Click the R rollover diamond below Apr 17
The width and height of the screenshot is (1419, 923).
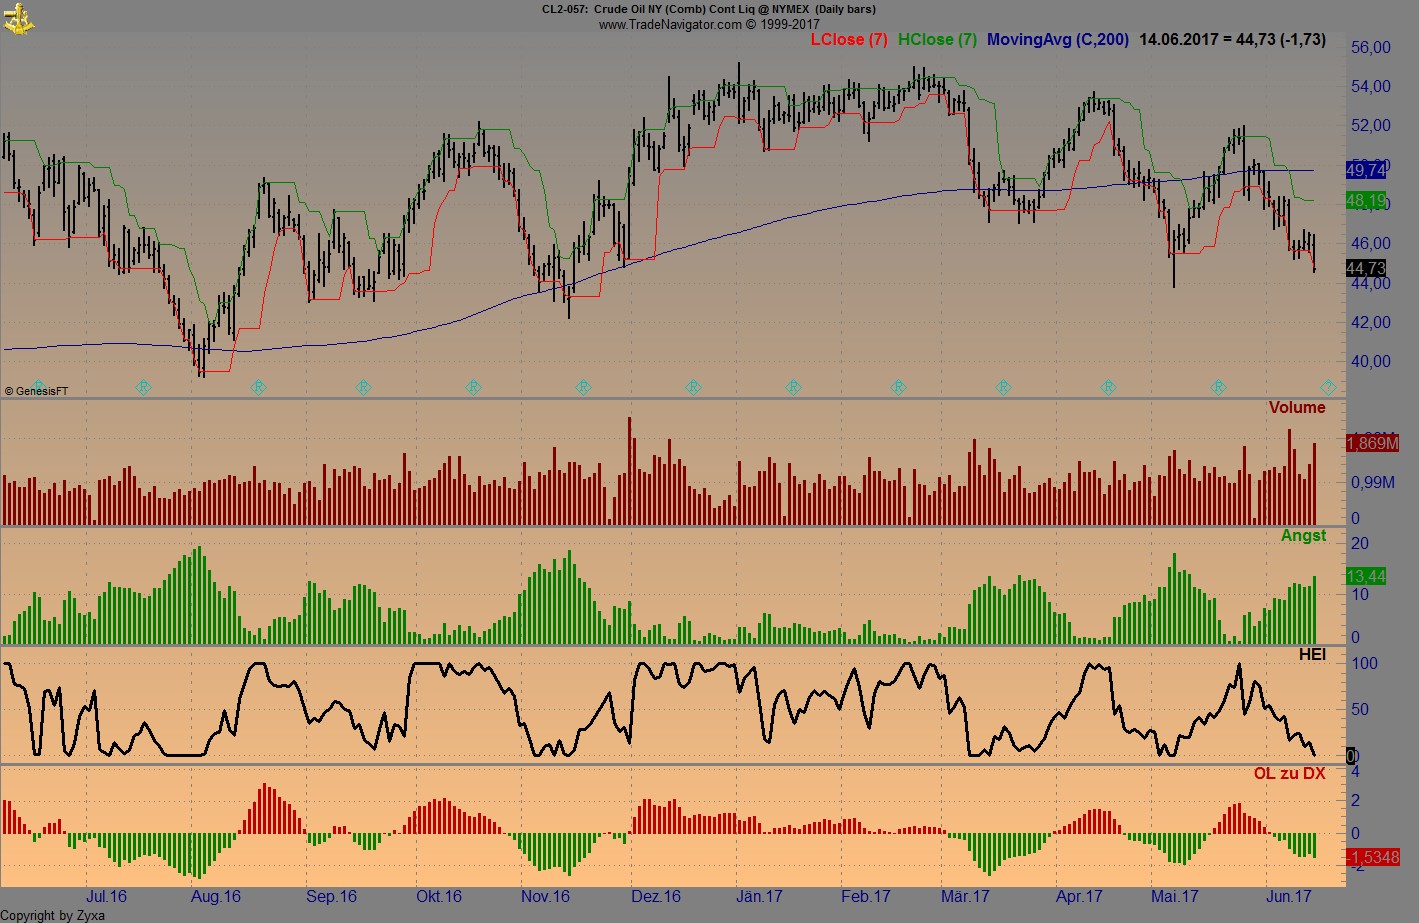tap(1108, 388)
